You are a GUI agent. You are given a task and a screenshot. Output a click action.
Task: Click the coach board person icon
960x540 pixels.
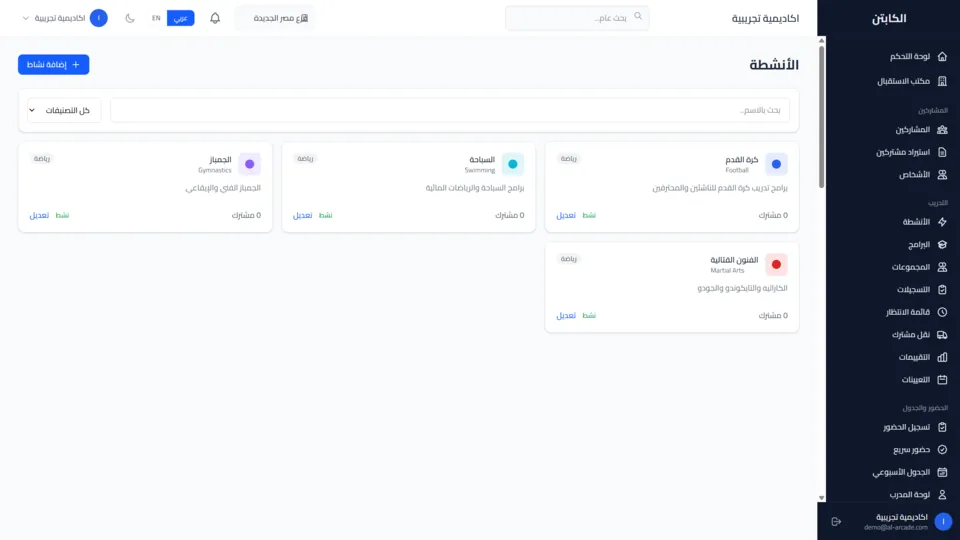coord(942,495)
